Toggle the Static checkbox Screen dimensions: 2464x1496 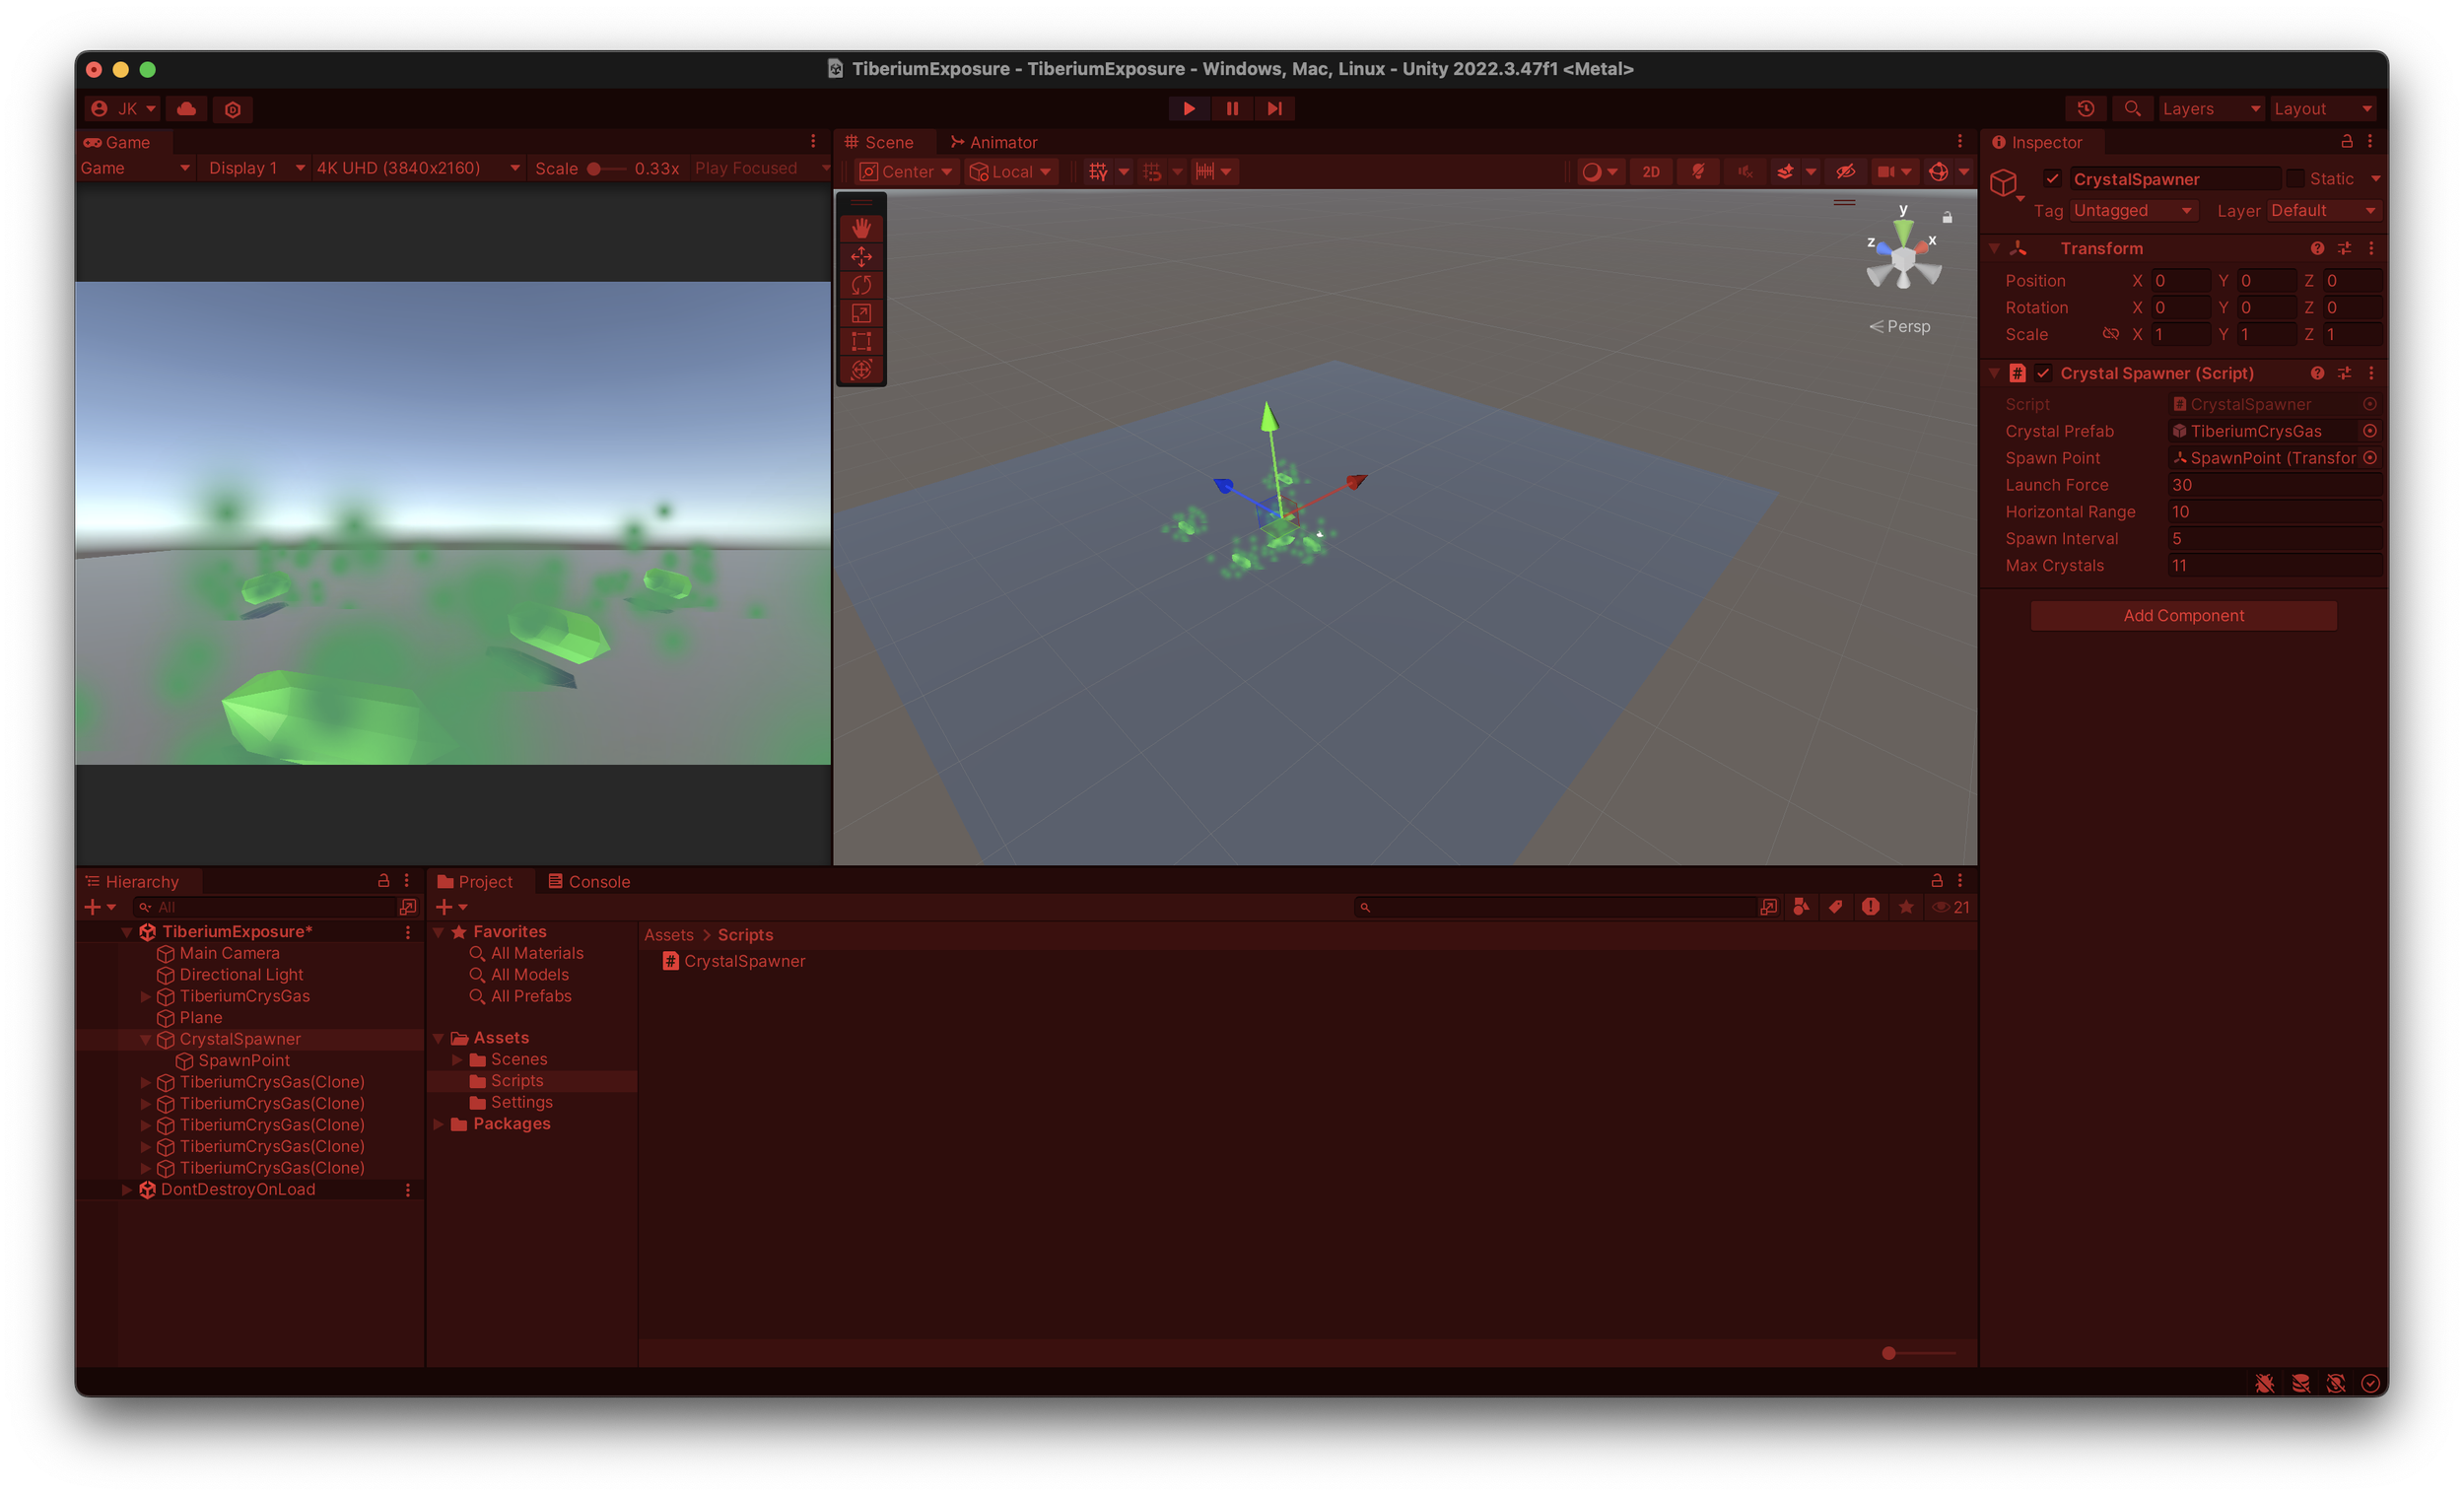(x=2295, y=179)
